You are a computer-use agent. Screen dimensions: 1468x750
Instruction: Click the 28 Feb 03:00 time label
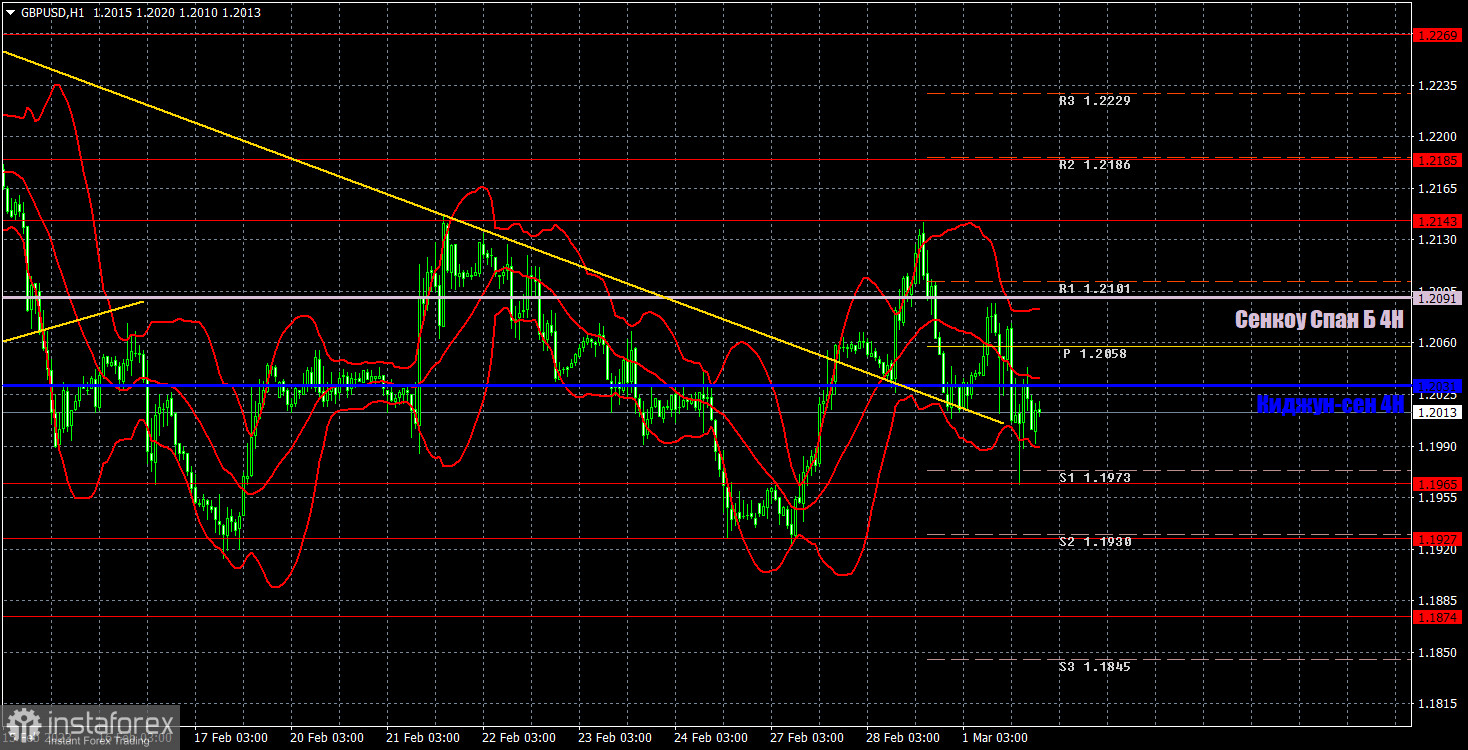[903, 738]
